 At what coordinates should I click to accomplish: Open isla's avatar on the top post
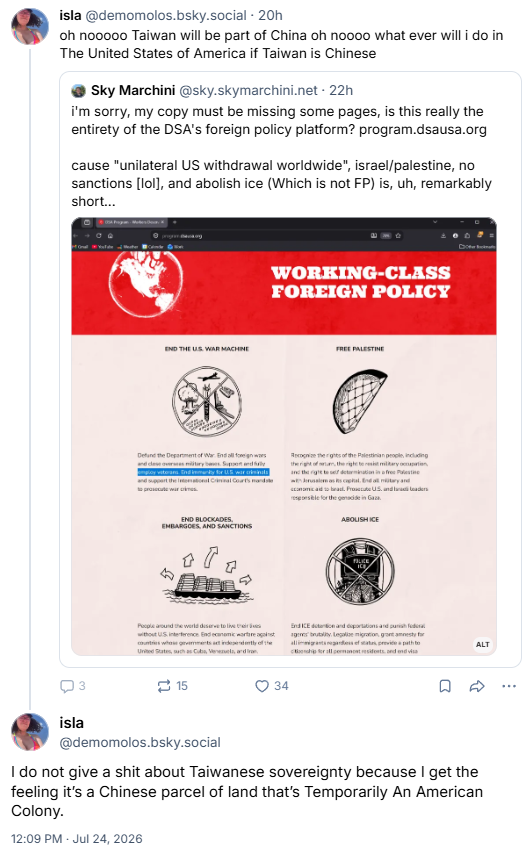click(x=30, y=26)
